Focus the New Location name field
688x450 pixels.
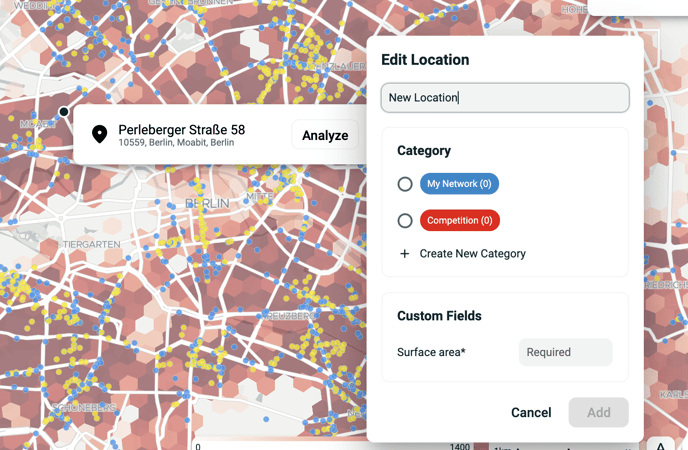point(505,98)
